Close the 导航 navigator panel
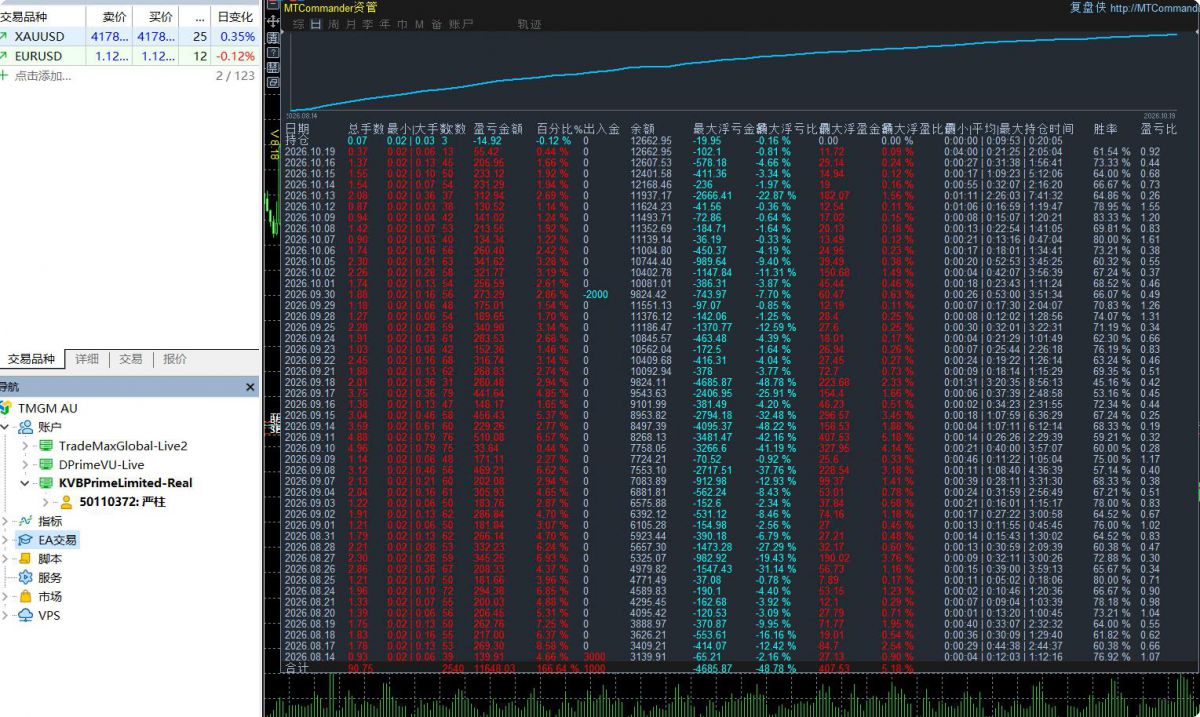 251,387
